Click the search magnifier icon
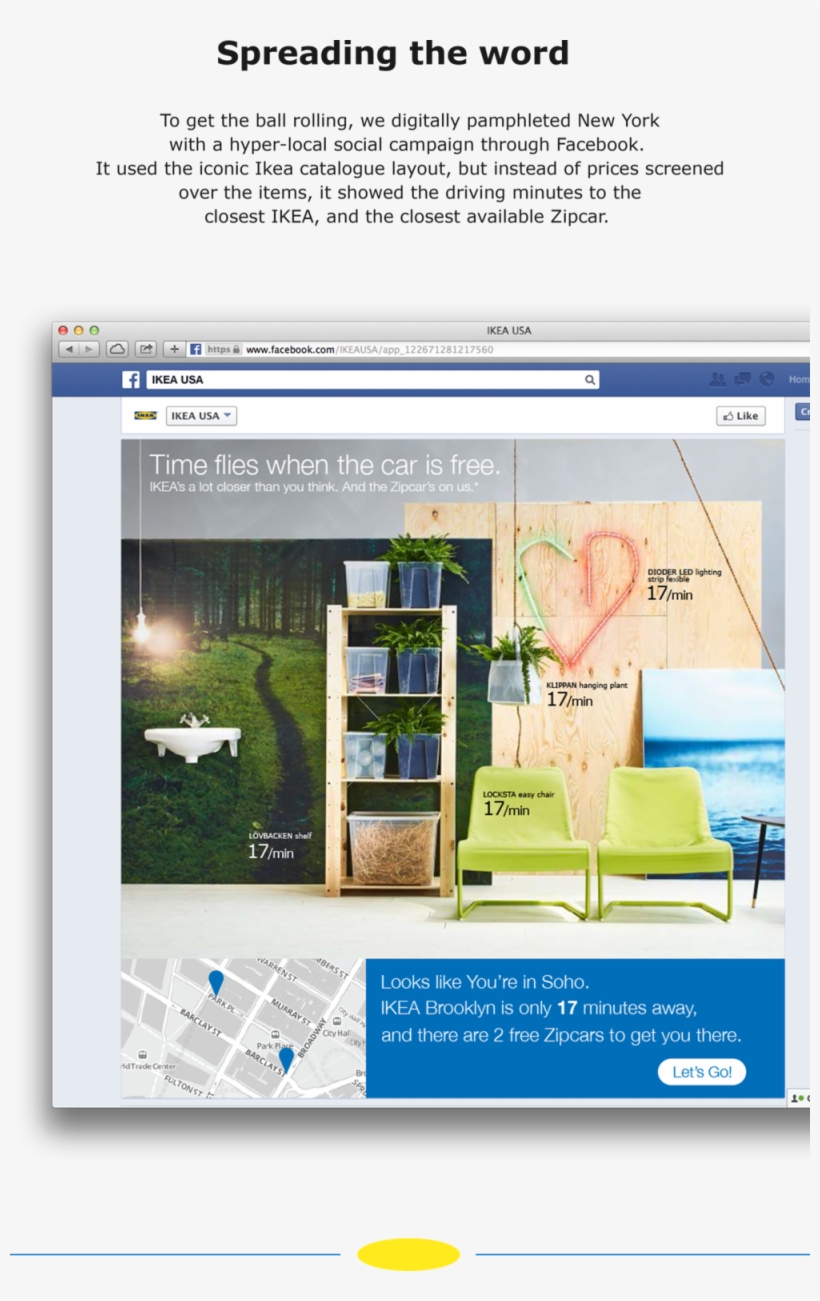The height and width of the screenshot is (1301, 820). 590,380
